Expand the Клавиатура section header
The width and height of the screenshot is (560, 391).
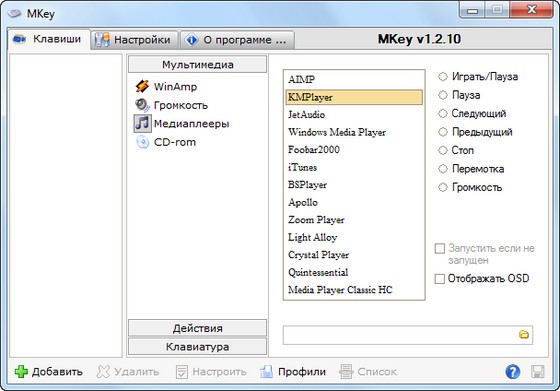[198, 347]
